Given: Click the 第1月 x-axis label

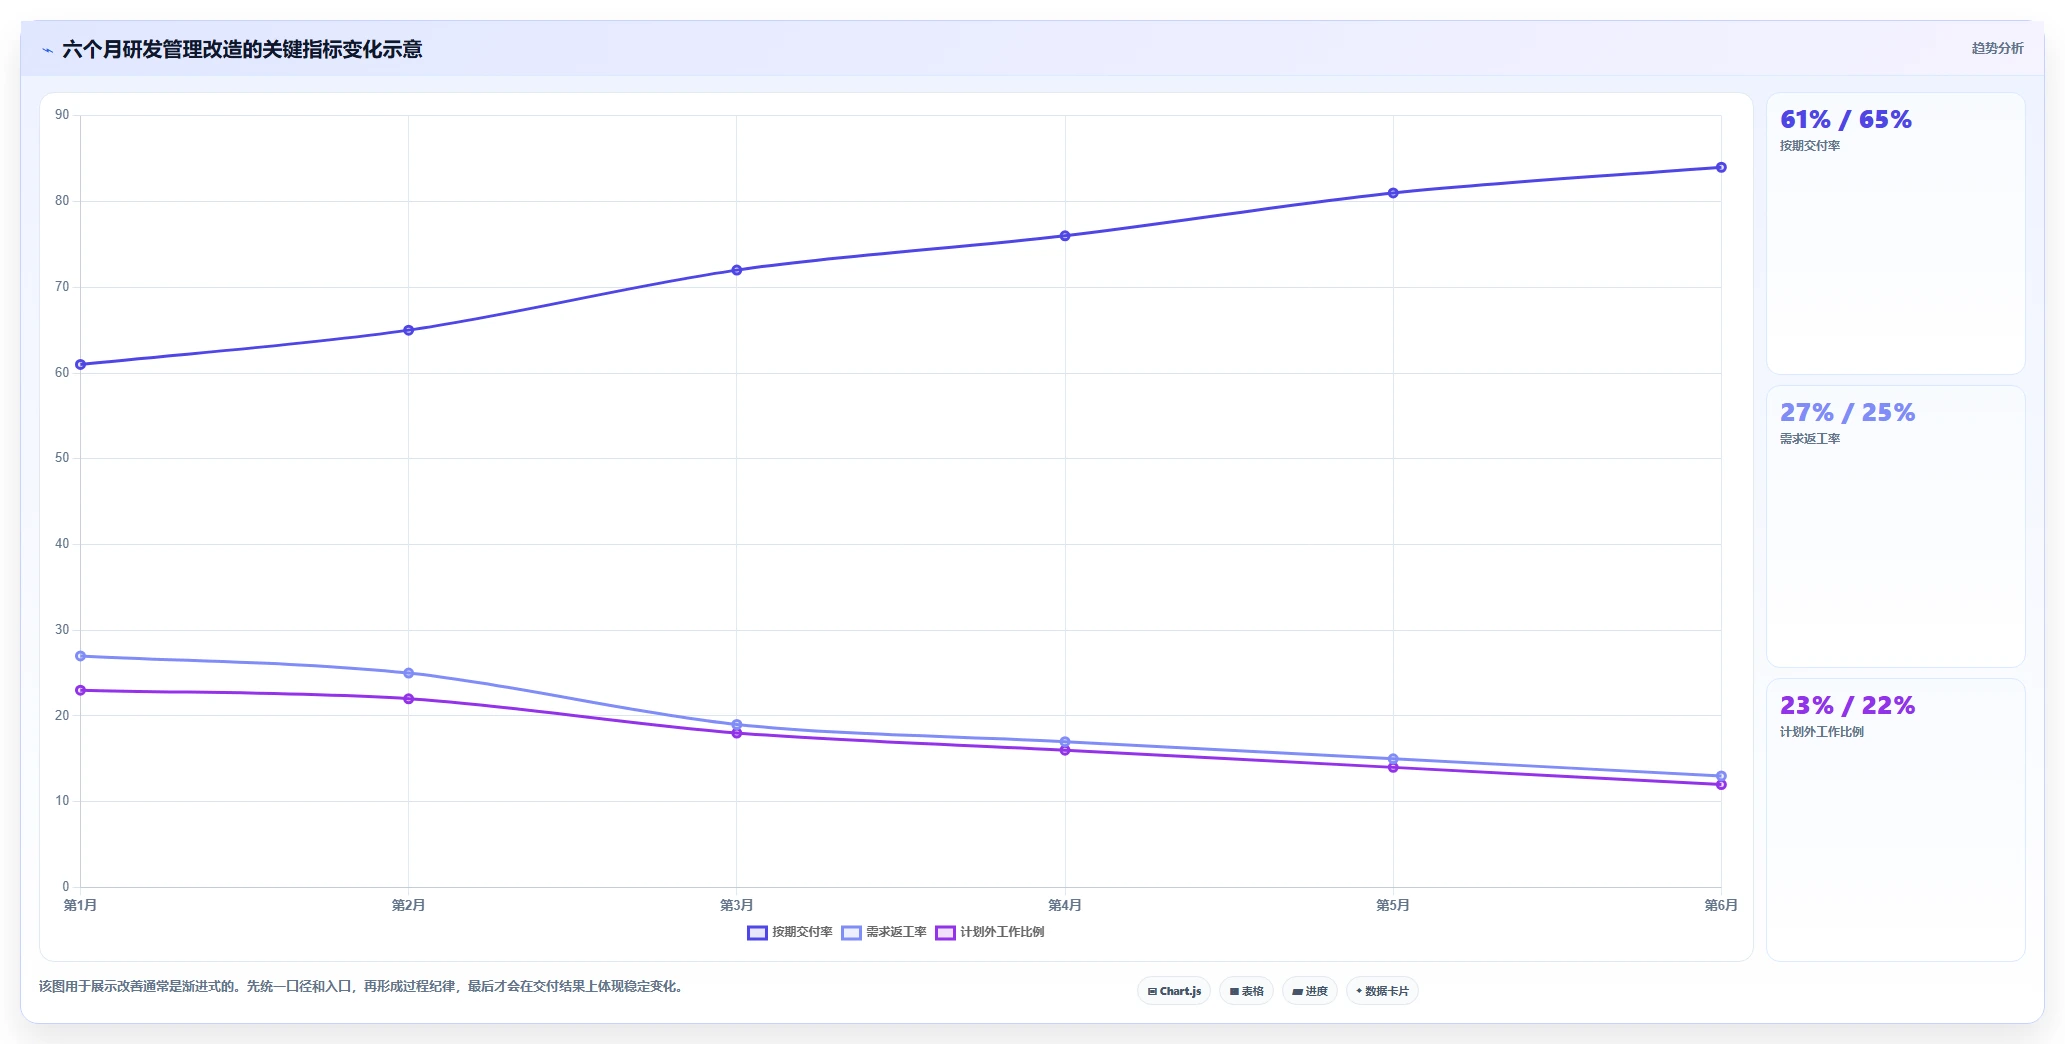Looking at the screenshot, I should click(x=80, y=905).
